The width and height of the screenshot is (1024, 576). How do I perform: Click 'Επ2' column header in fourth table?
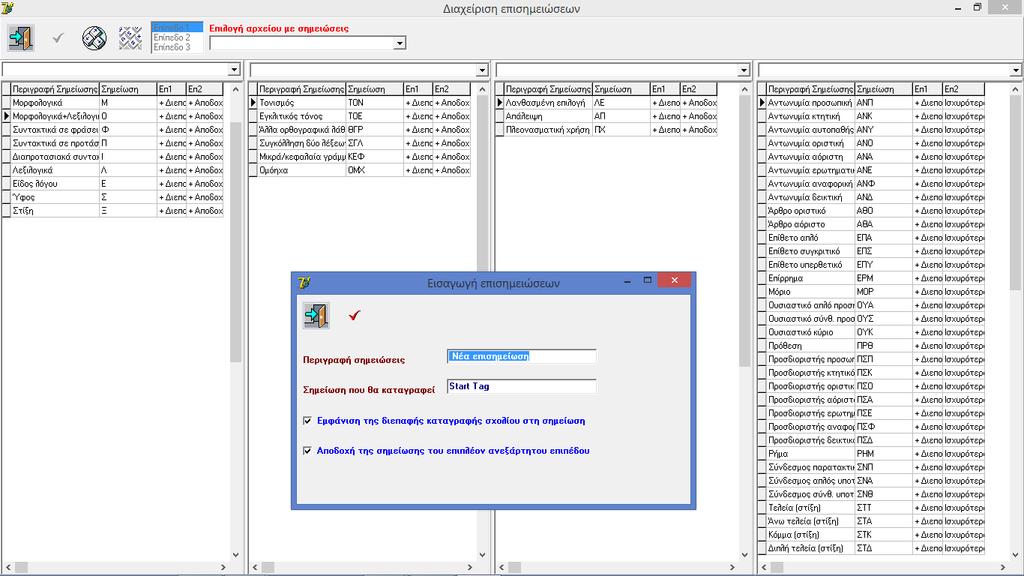tap(963, 89)
